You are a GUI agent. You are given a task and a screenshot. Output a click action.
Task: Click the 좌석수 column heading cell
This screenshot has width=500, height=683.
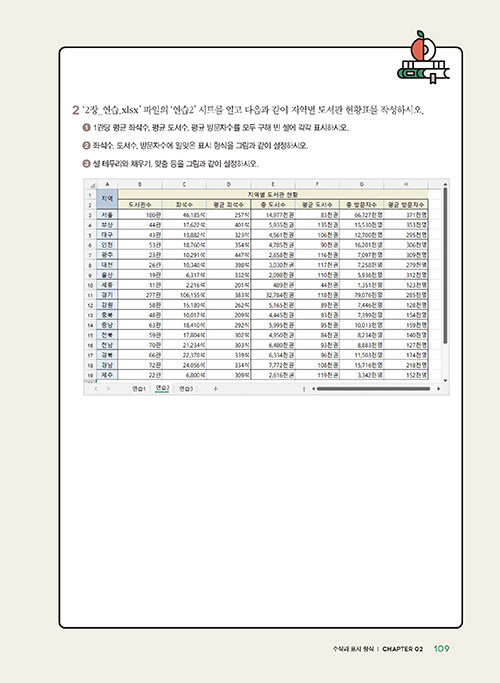pyautogui.click(x=184, y=205)
